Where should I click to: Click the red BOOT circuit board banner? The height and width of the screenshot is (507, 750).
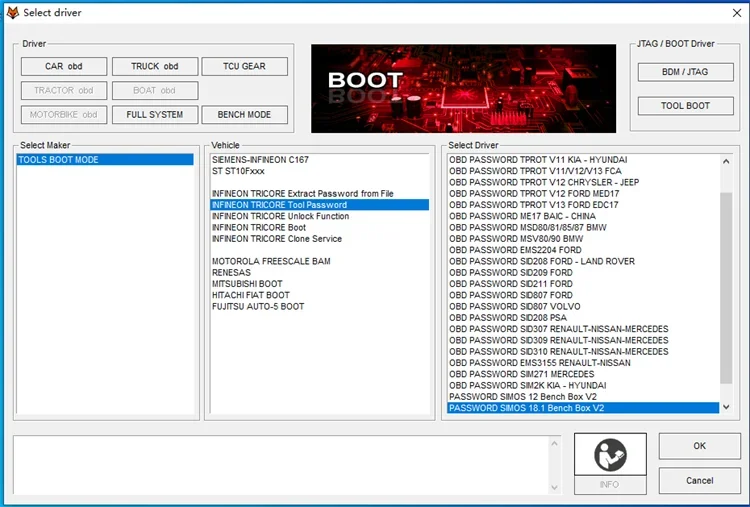pos(463,88)
